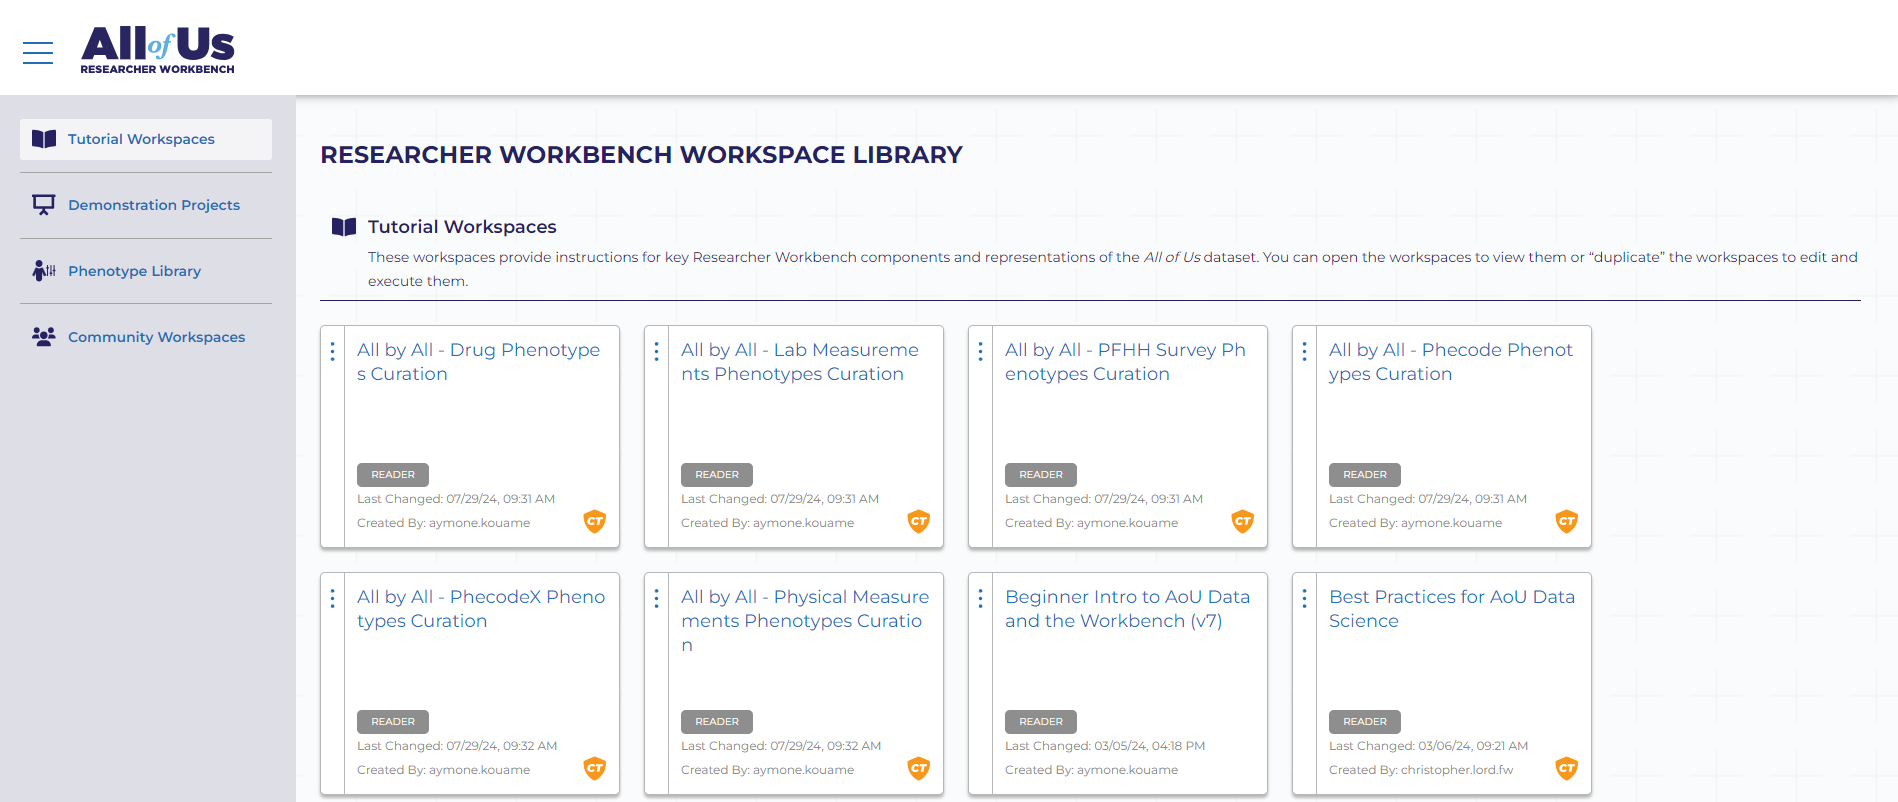Open the hamburger navigation menu

38,53
